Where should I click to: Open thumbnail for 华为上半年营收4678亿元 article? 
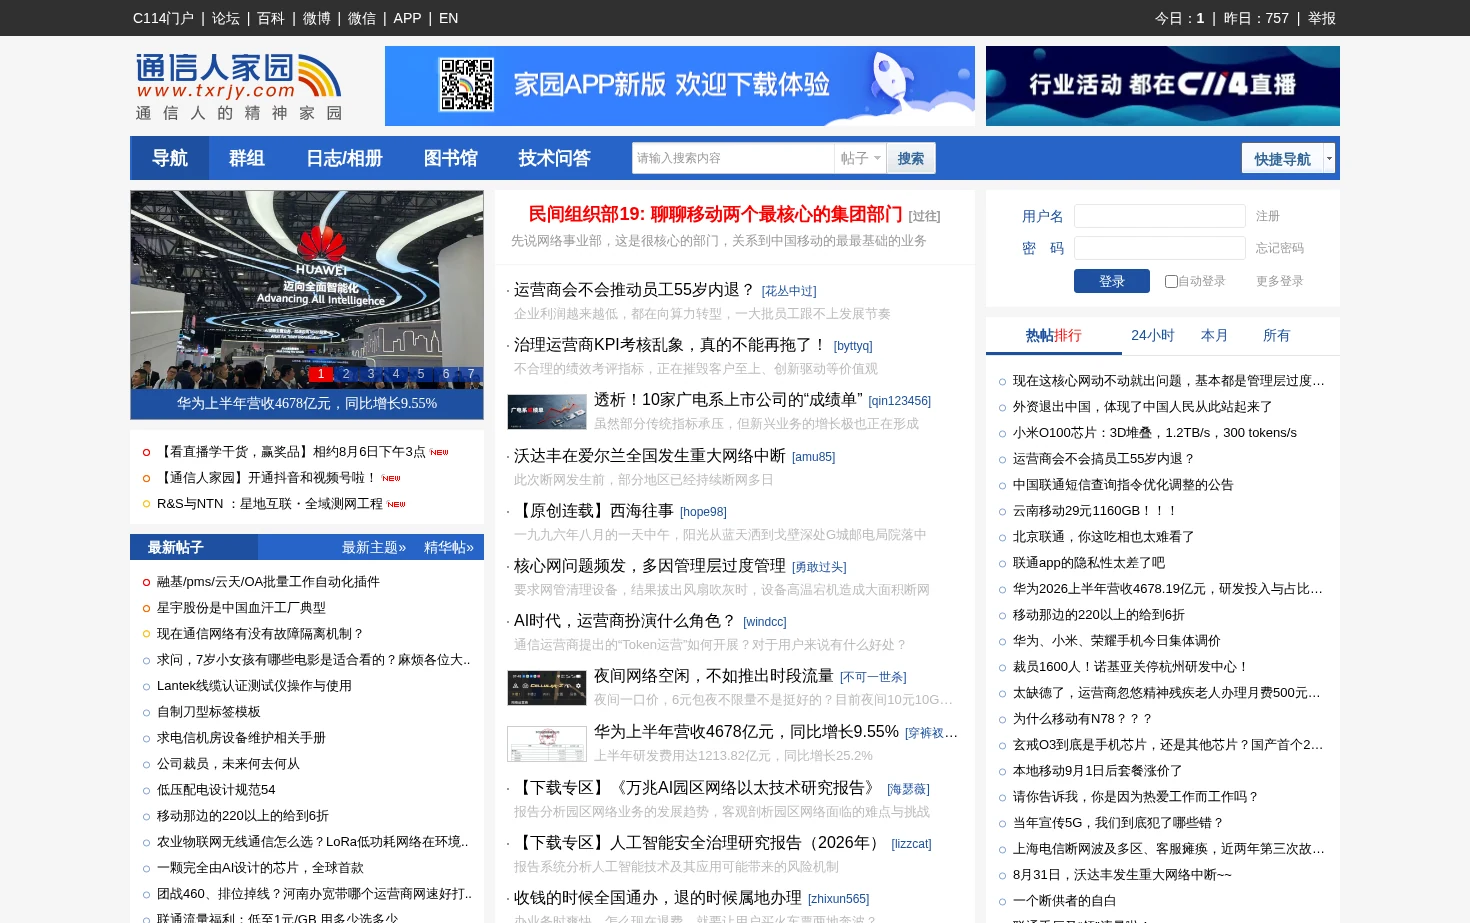click(547, 744)
